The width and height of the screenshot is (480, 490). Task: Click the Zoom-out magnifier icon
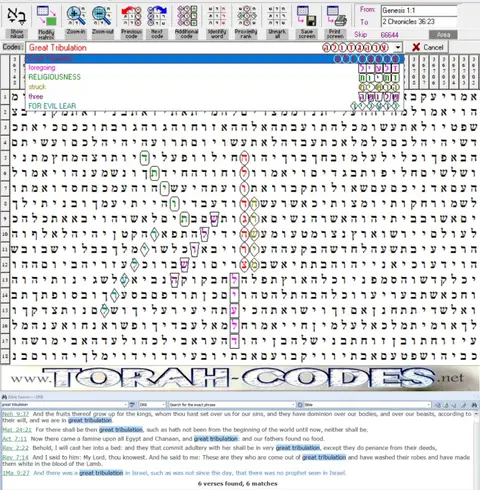(x=102, y=15)
